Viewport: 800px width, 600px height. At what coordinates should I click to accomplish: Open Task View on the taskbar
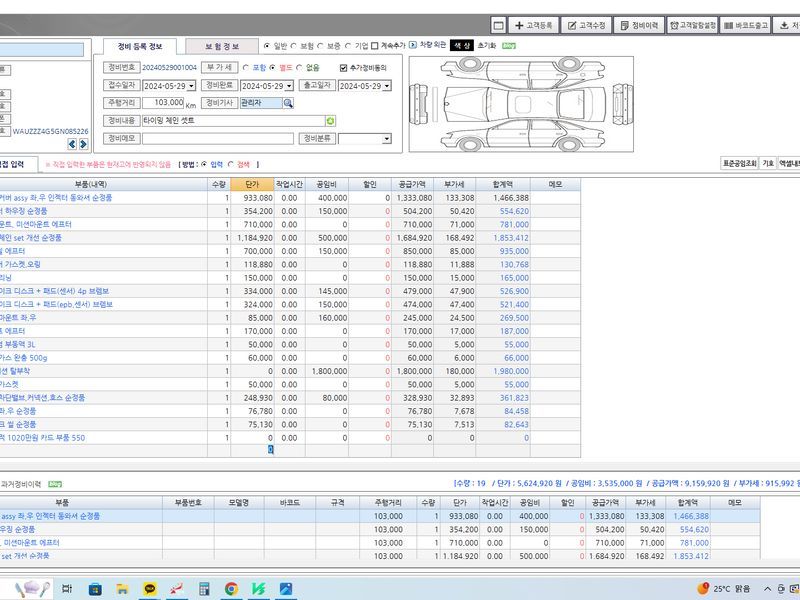click(x=67, y=589)
